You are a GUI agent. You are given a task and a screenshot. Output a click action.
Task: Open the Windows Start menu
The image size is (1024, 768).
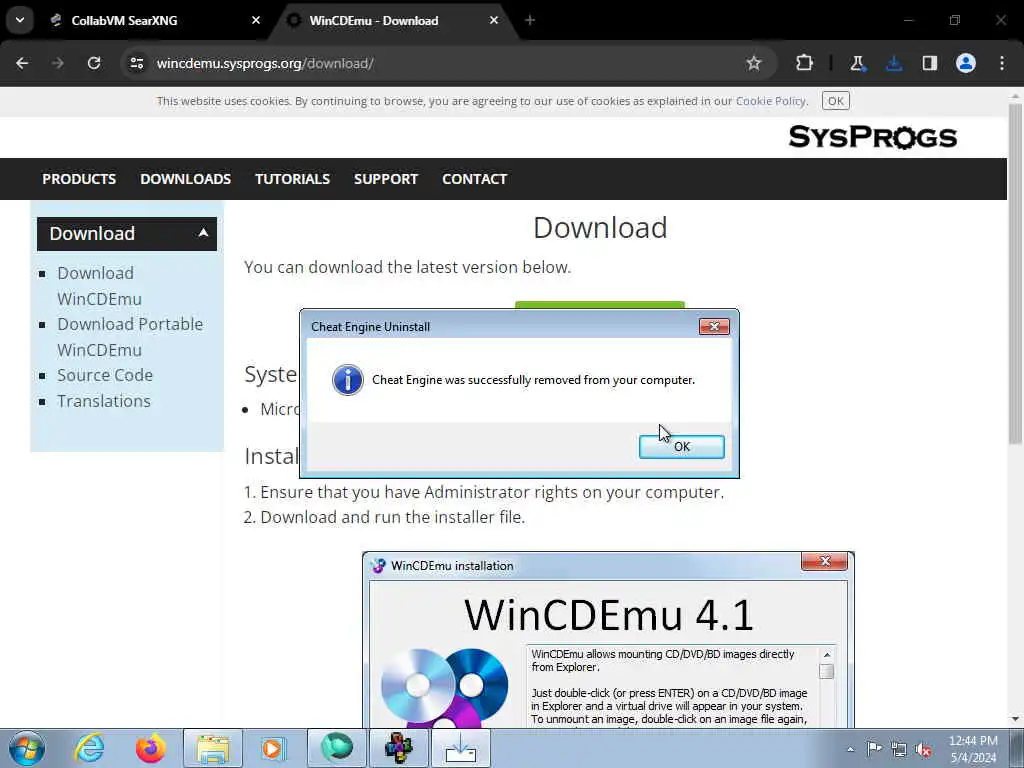pyautogui.click(x=27, y=748)
